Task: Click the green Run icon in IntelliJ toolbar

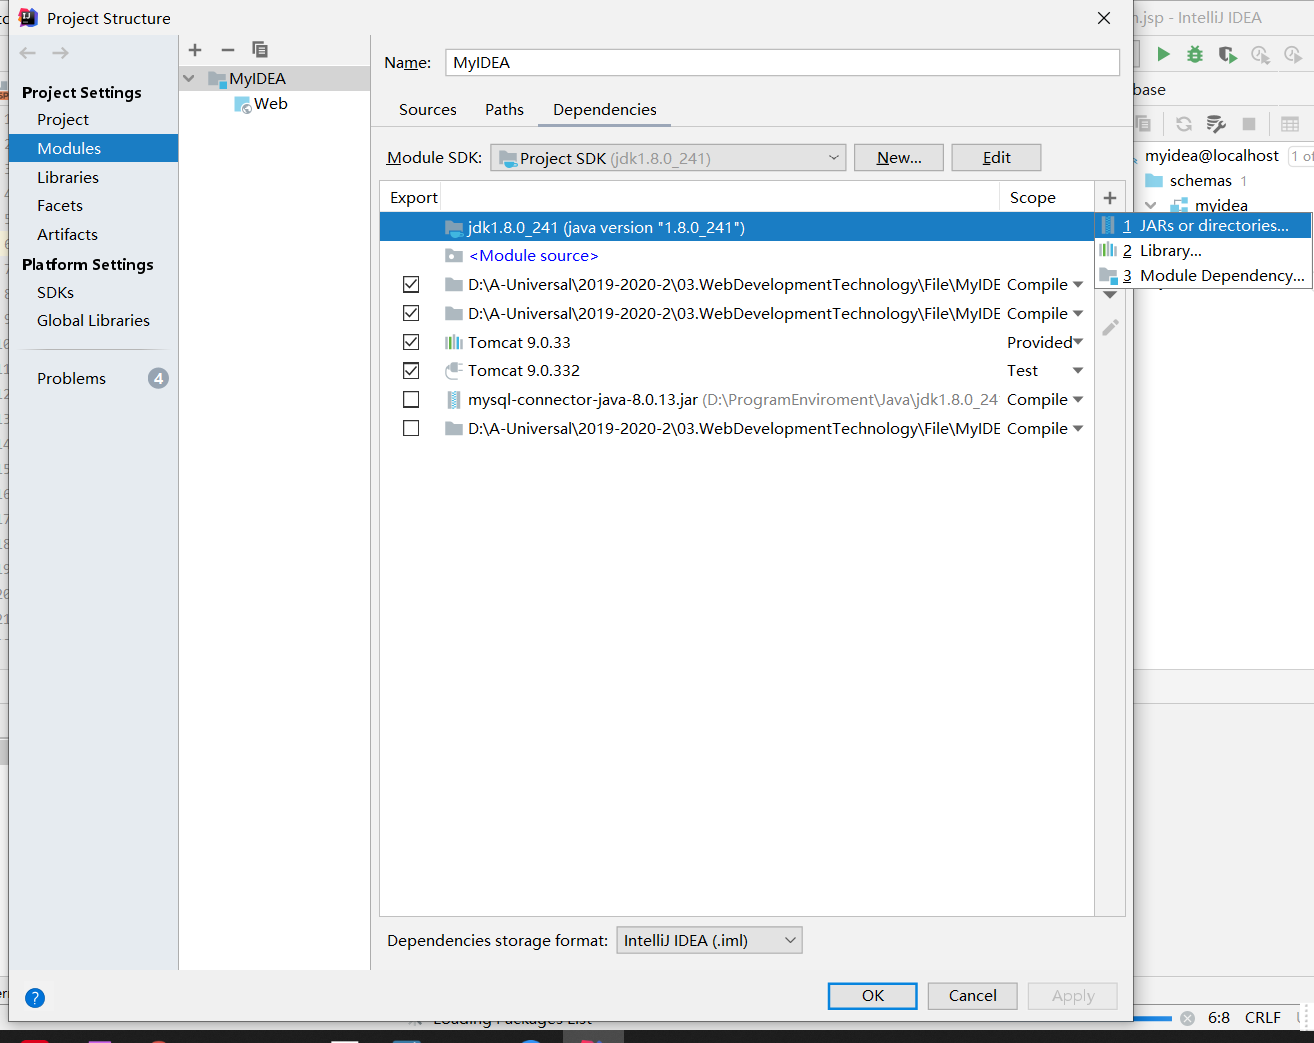Action: 1163,54
